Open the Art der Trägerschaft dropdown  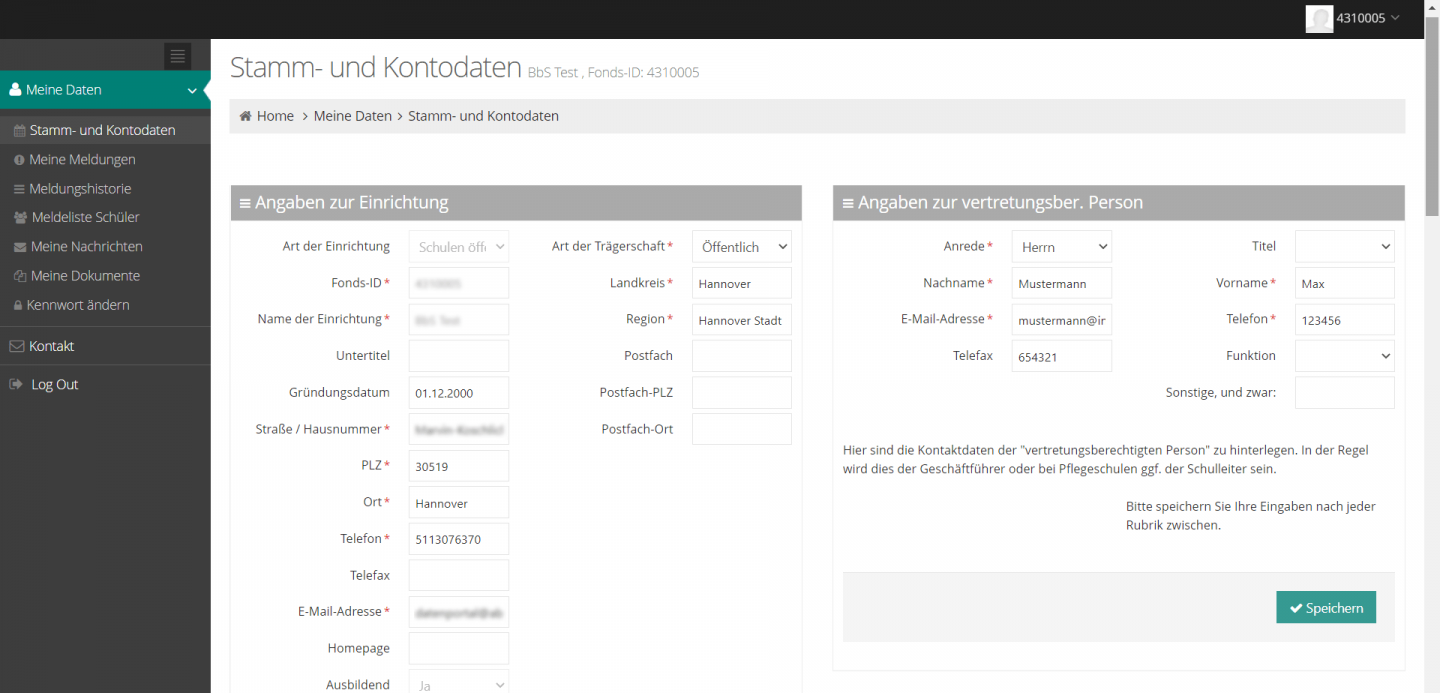742,246
